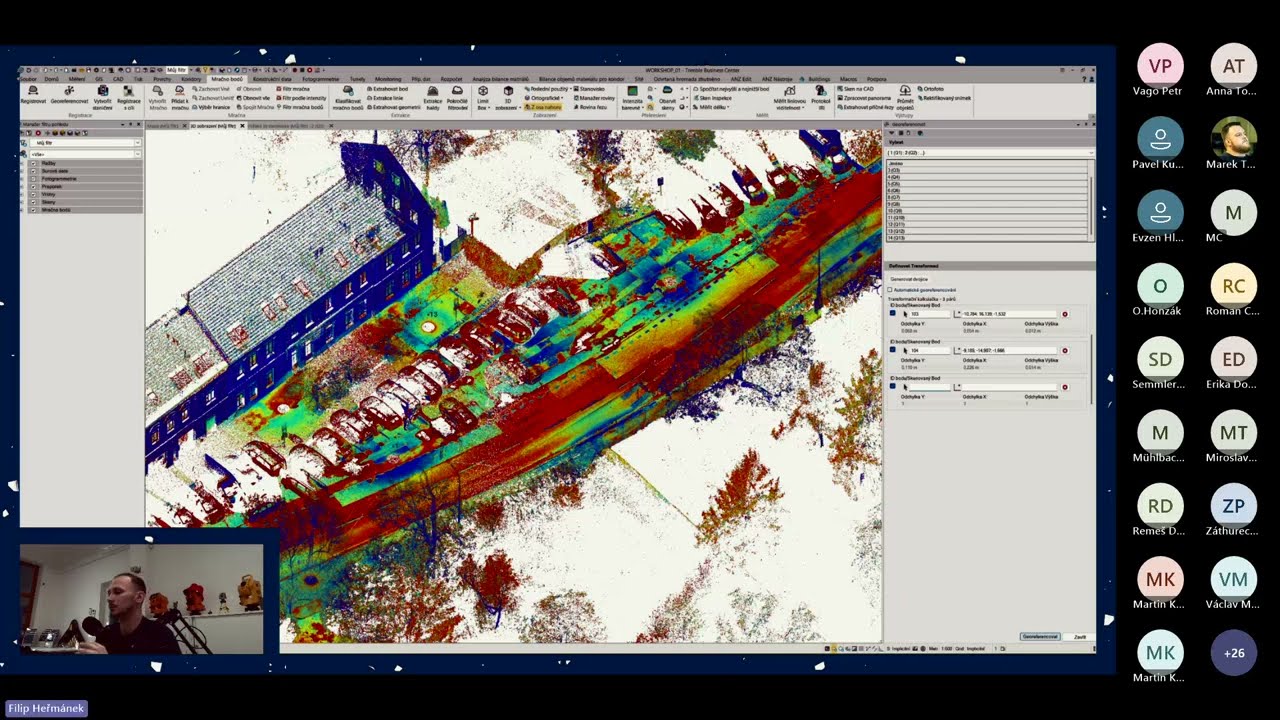The image size is (1280, 720).
Task: Switch to the Měření ribbon tab
Action: tap(77, 79)
